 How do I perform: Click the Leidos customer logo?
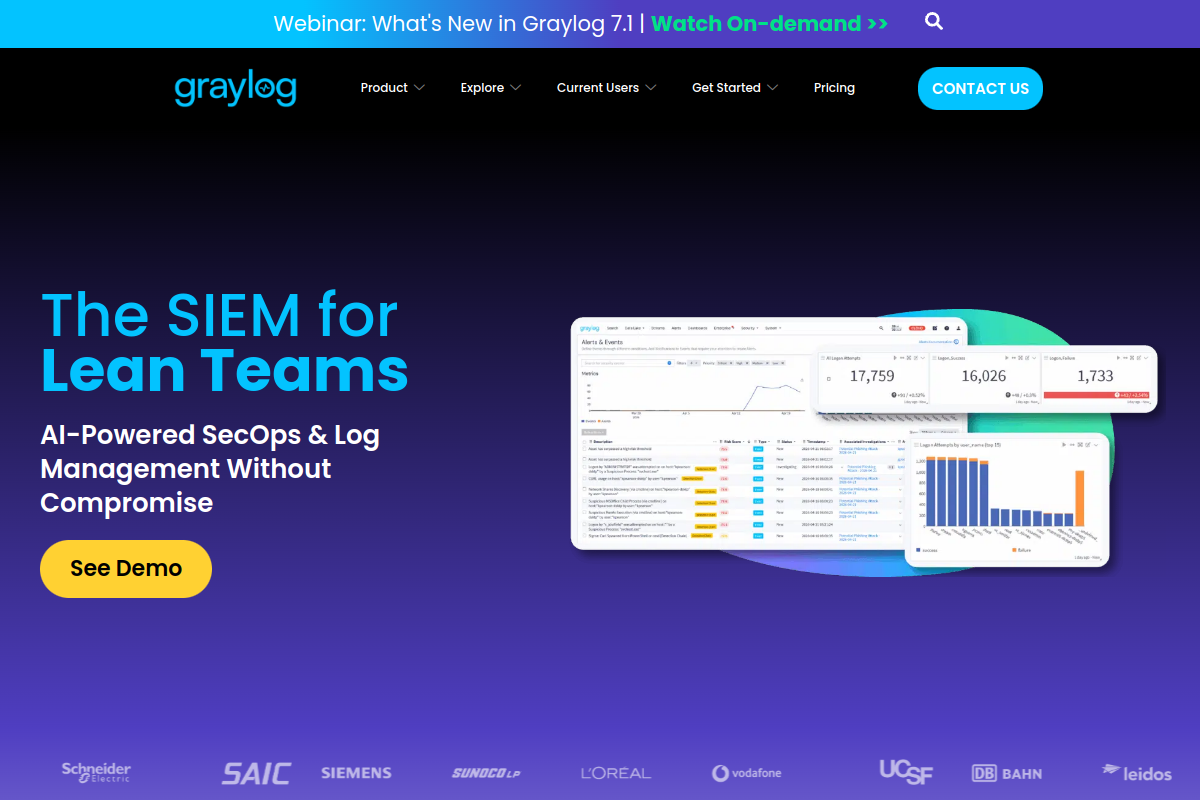pyautogui.click(x=1136, y=772)
